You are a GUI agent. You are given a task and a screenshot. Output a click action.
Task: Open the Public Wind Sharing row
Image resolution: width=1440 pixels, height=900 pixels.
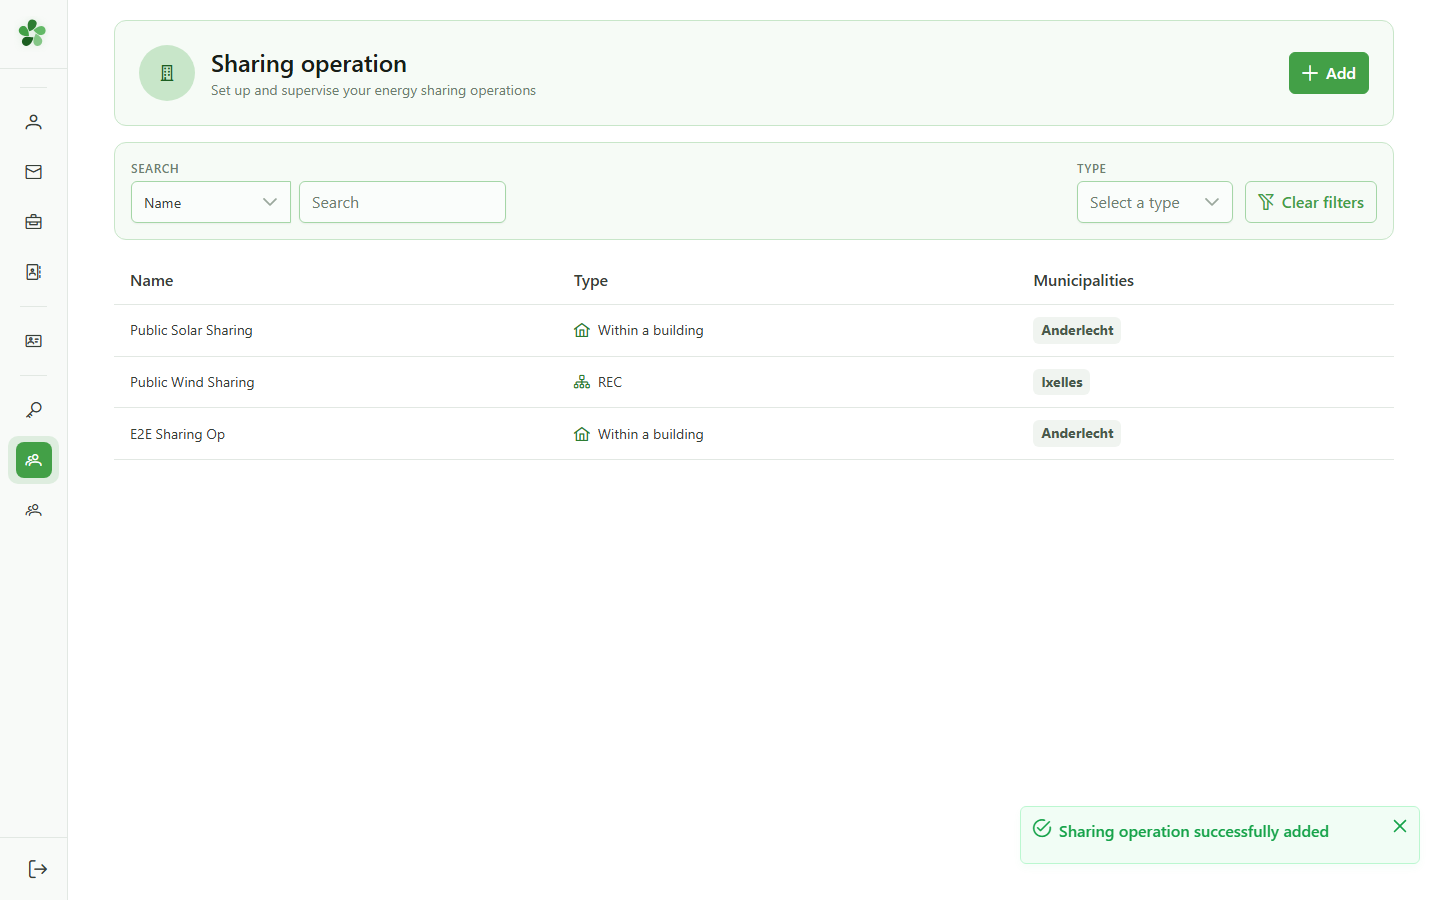pos(754,382)
